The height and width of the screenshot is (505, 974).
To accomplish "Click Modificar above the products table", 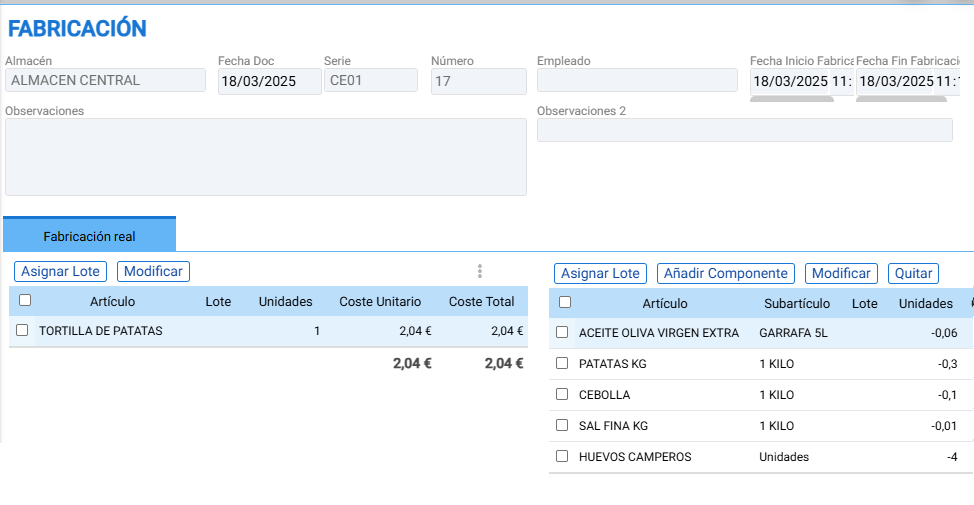I will point(153,271).
